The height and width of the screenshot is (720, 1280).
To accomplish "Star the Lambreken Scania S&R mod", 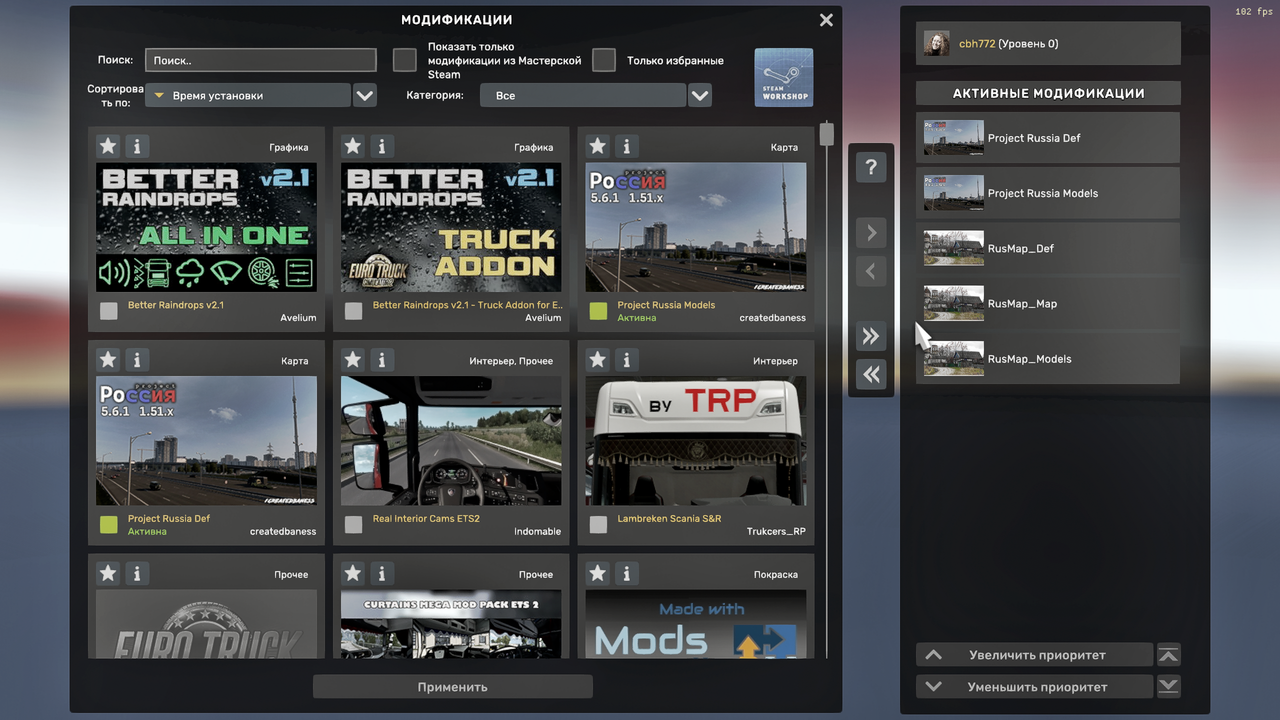I will (x=598, y=360).
